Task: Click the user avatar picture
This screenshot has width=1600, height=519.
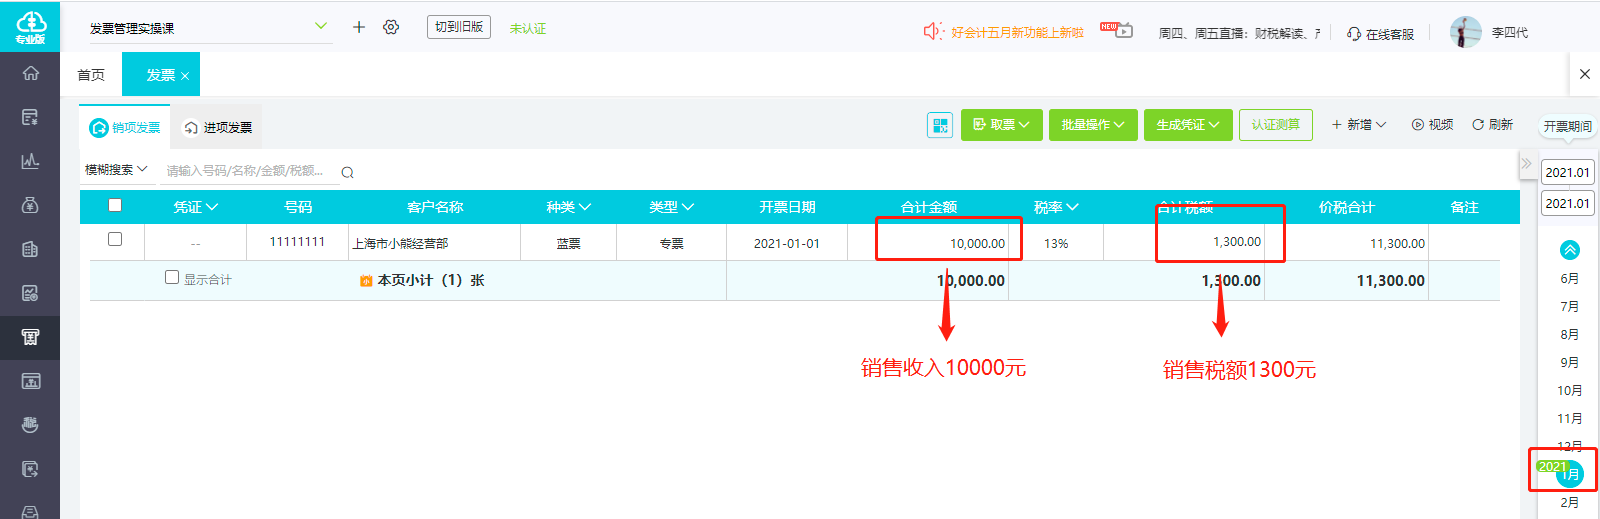Action: (1466, 32)
